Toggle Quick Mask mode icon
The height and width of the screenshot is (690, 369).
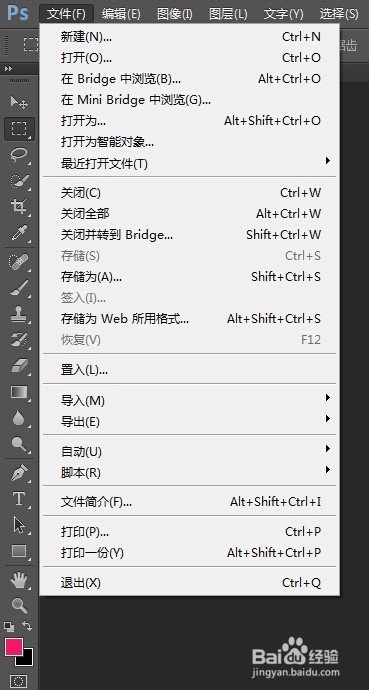(x=18, y=682)
